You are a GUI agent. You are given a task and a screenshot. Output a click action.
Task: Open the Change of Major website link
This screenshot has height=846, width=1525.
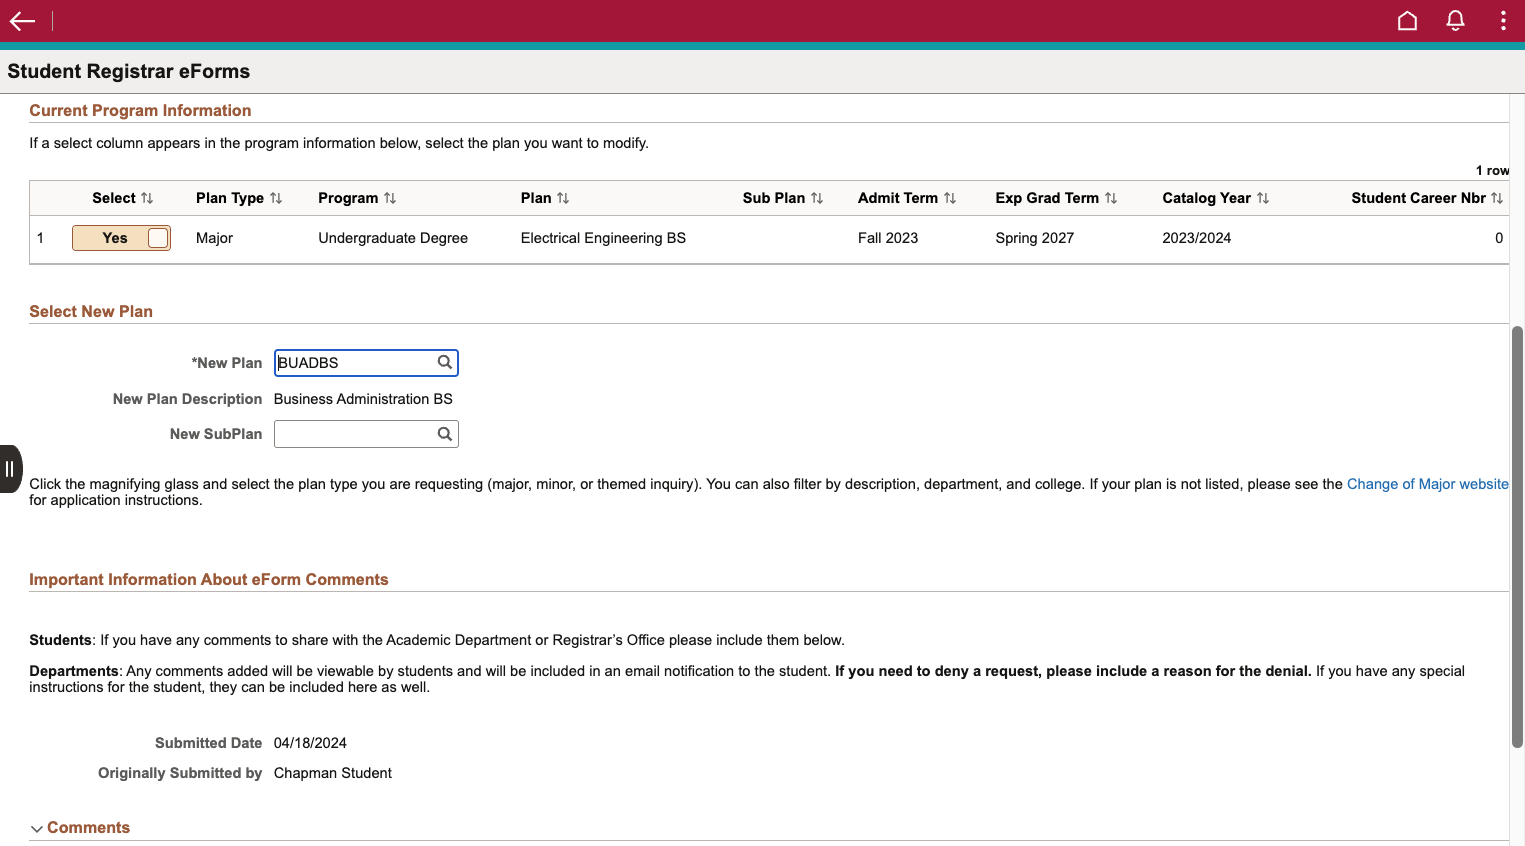click(1428, 484)
